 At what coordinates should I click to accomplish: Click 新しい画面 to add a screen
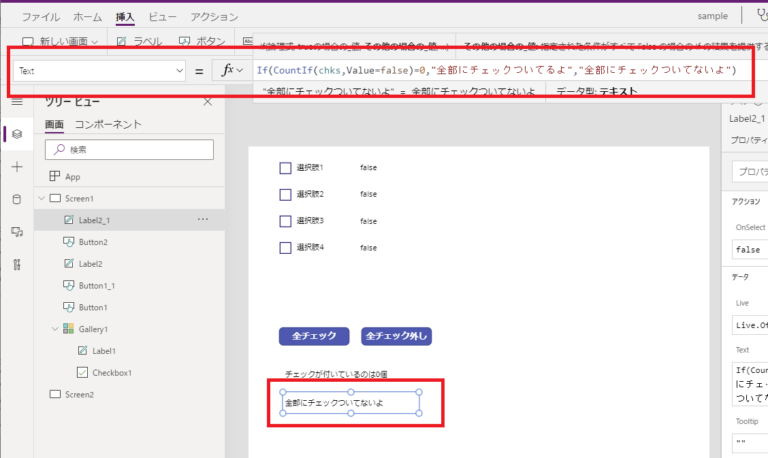60,42
